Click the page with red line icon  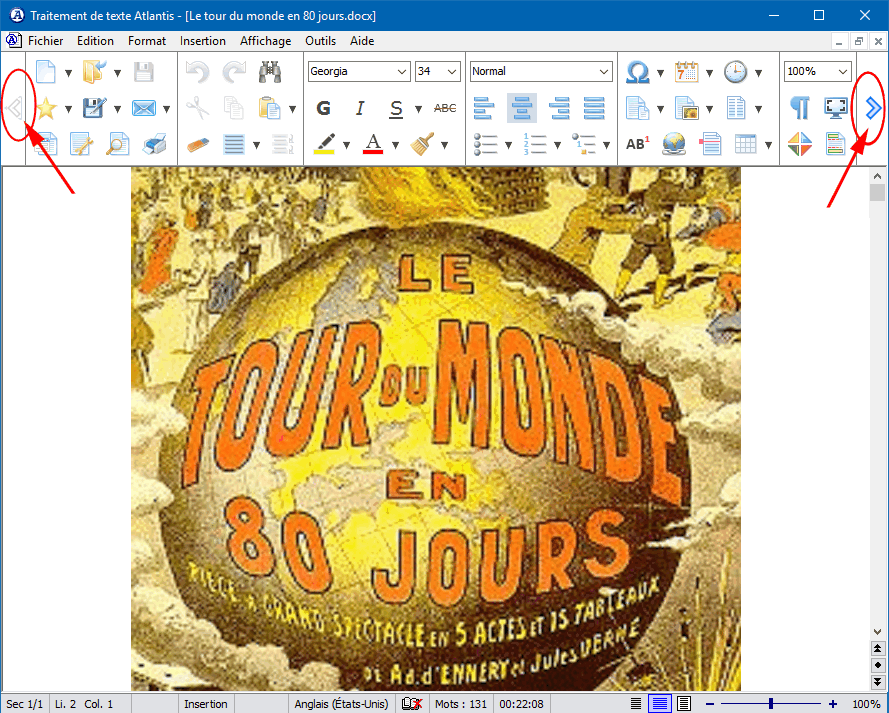click(710, 144)
